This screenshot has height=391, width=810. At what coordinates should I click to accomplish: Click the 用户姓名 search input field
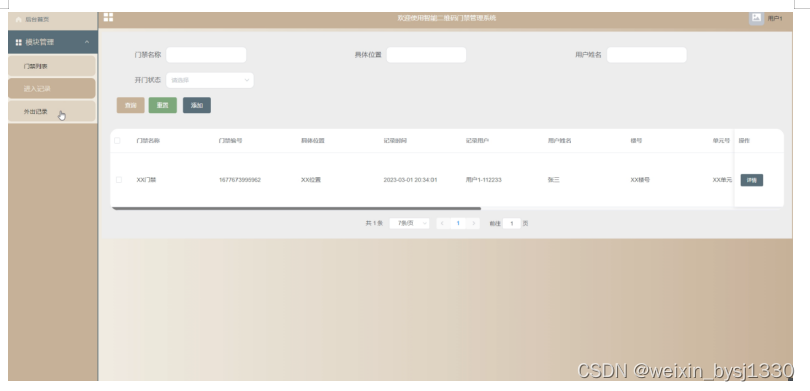point(646,55)
